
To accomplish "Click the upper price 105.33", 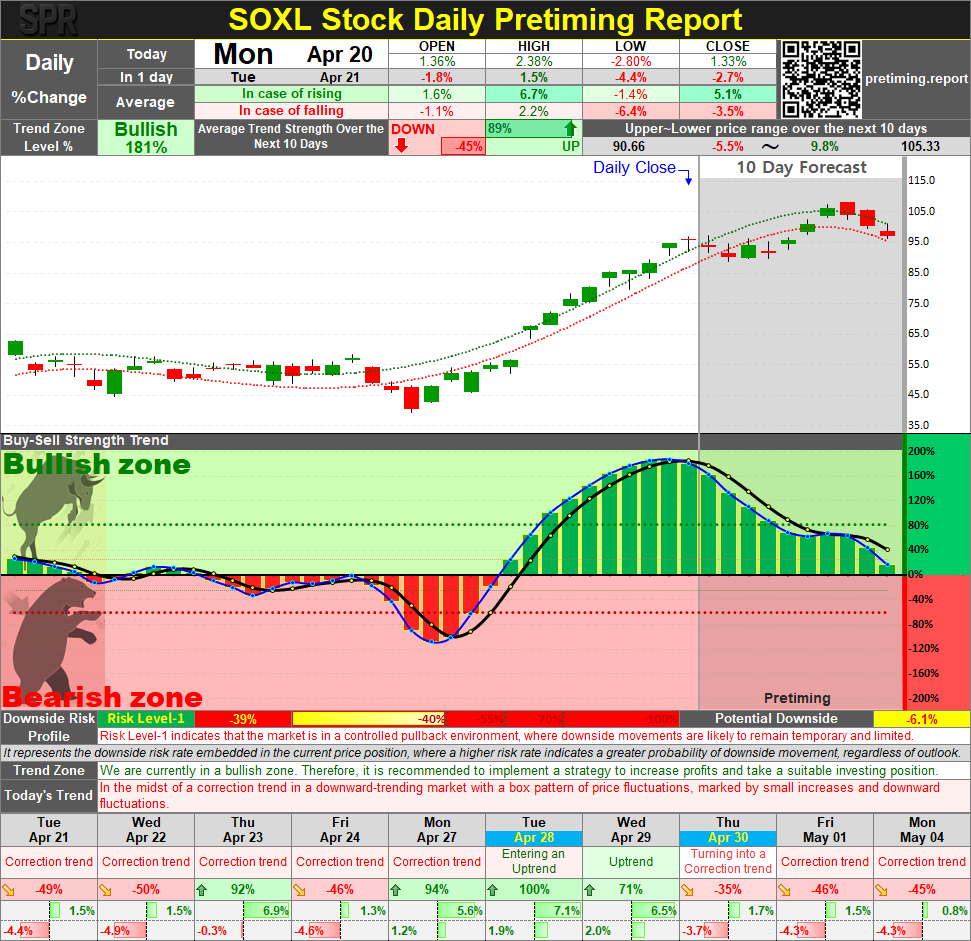I will point(920,147).
